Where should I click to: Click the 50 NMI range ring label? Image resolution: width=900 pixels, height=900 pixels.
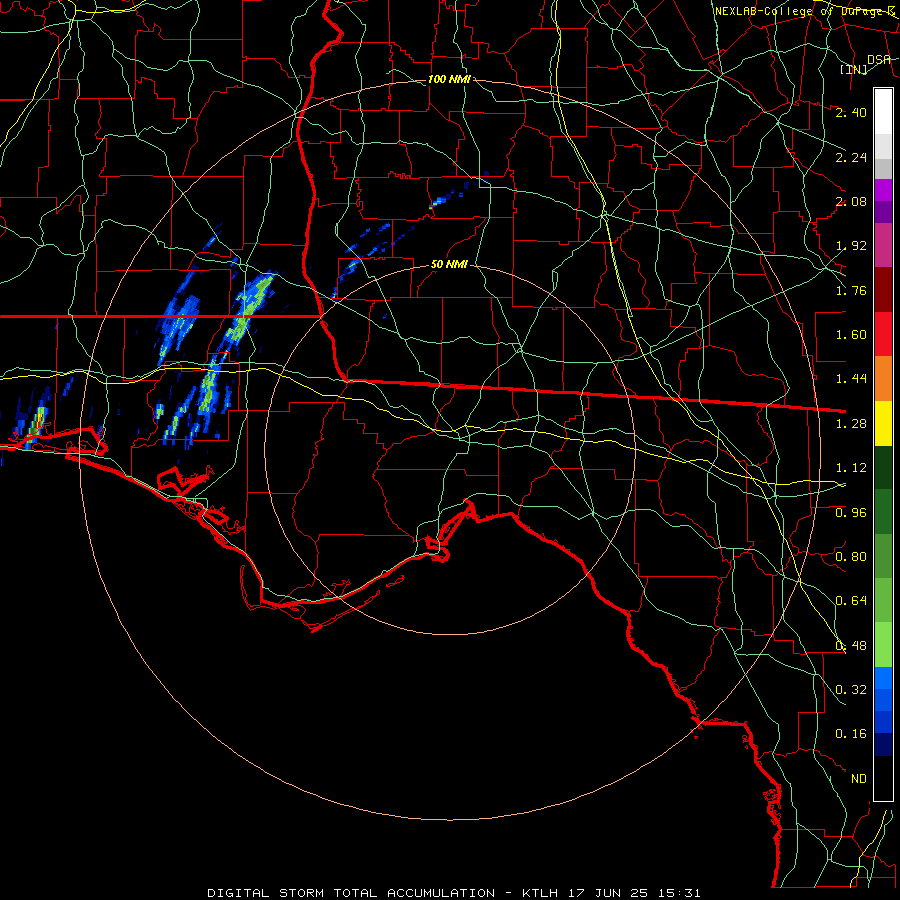[x=449, y=265]
